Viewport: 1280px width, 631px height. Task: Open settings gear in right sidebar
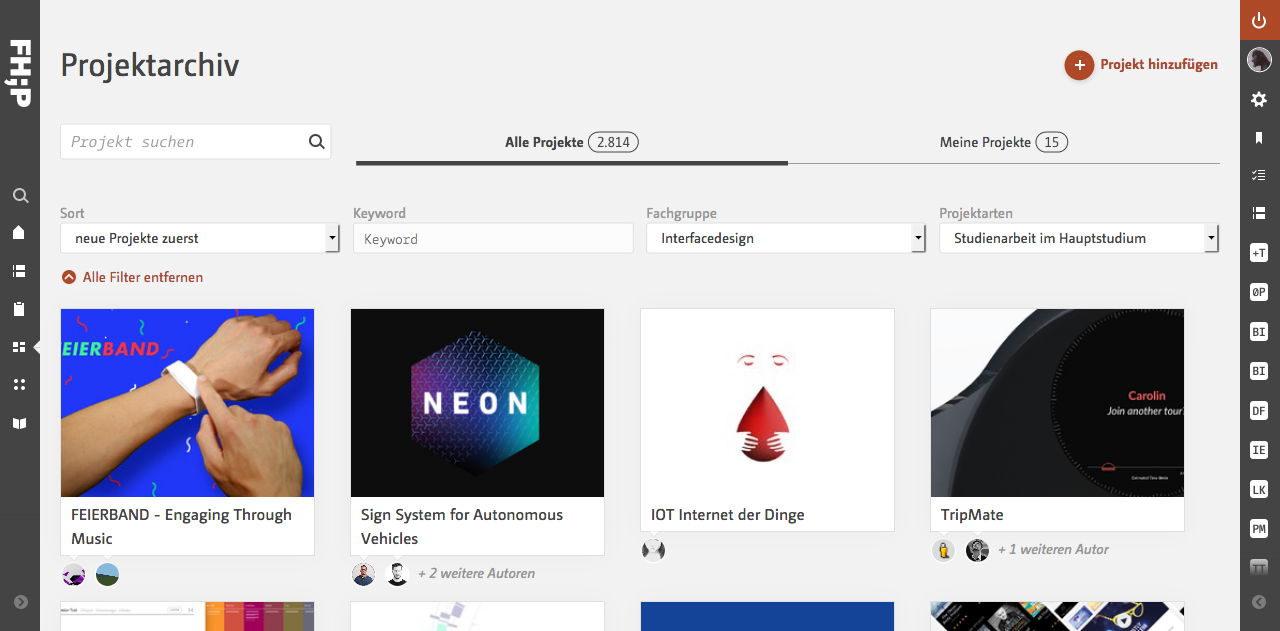(x=1260, y=99)
